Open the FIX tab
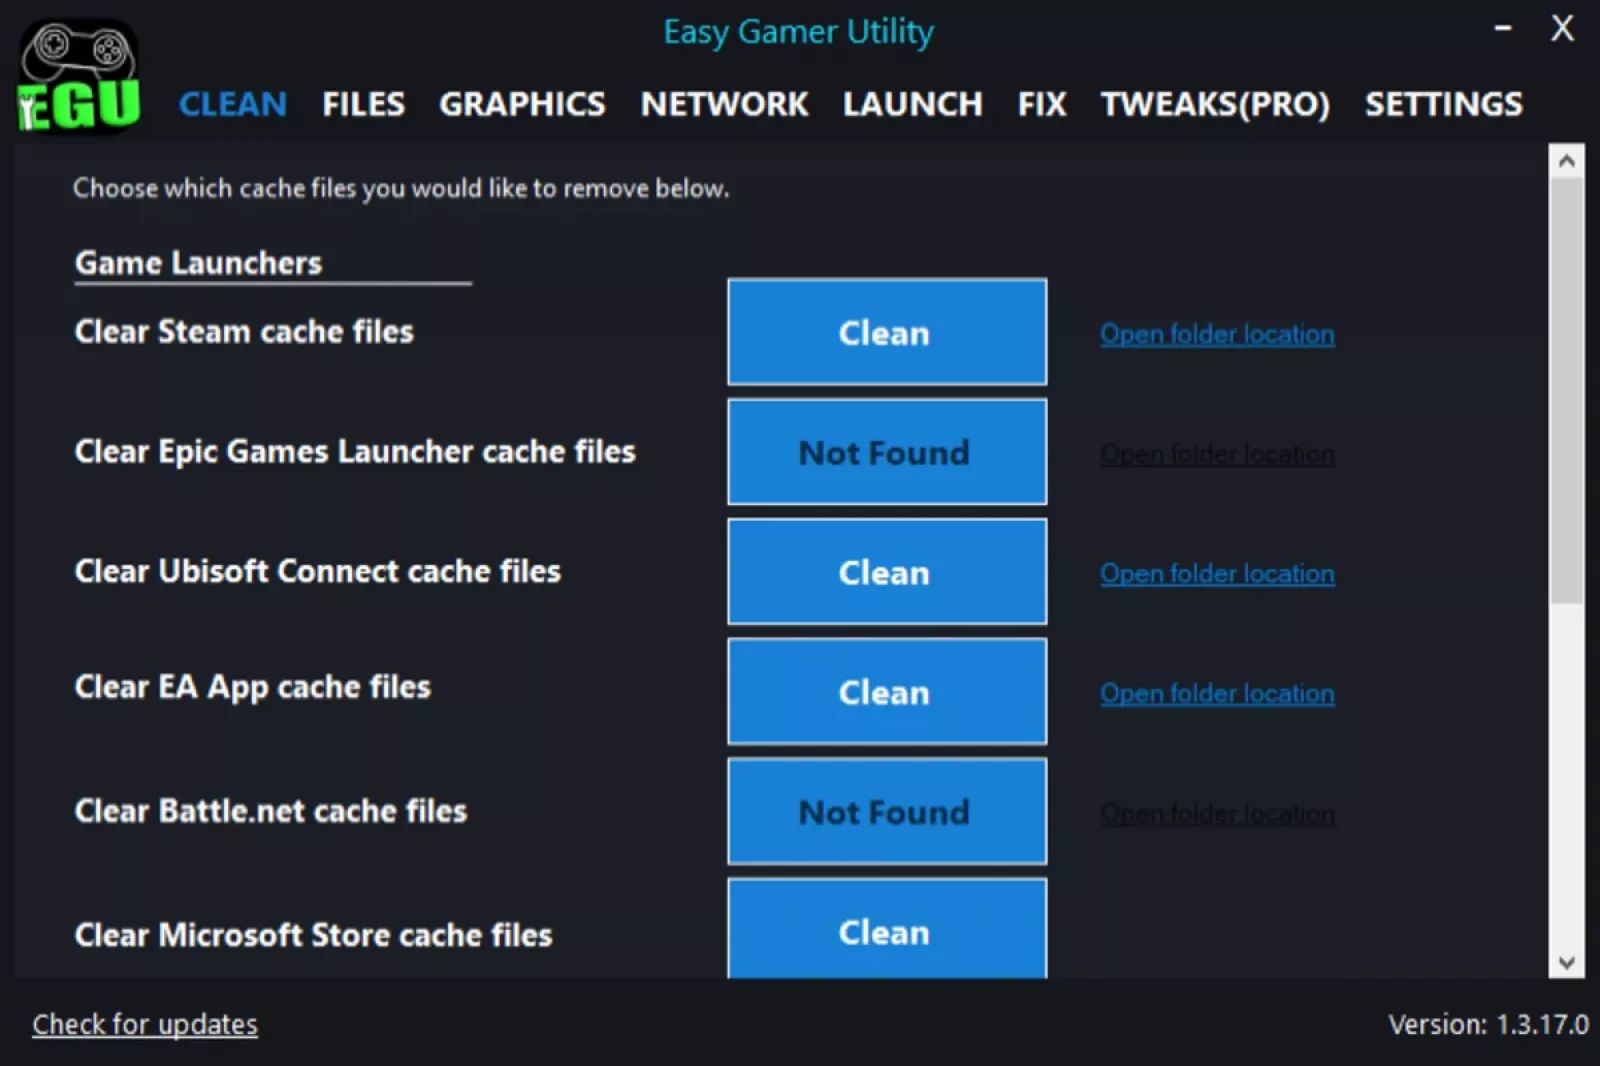Viewport: 1600px width, 1066px height. (1042, 104)
